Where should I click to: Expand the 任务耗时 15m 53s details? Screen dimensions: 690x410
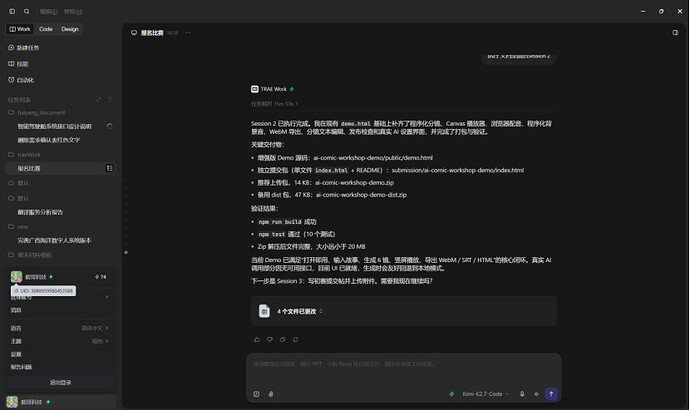click(x=275, y=104)
